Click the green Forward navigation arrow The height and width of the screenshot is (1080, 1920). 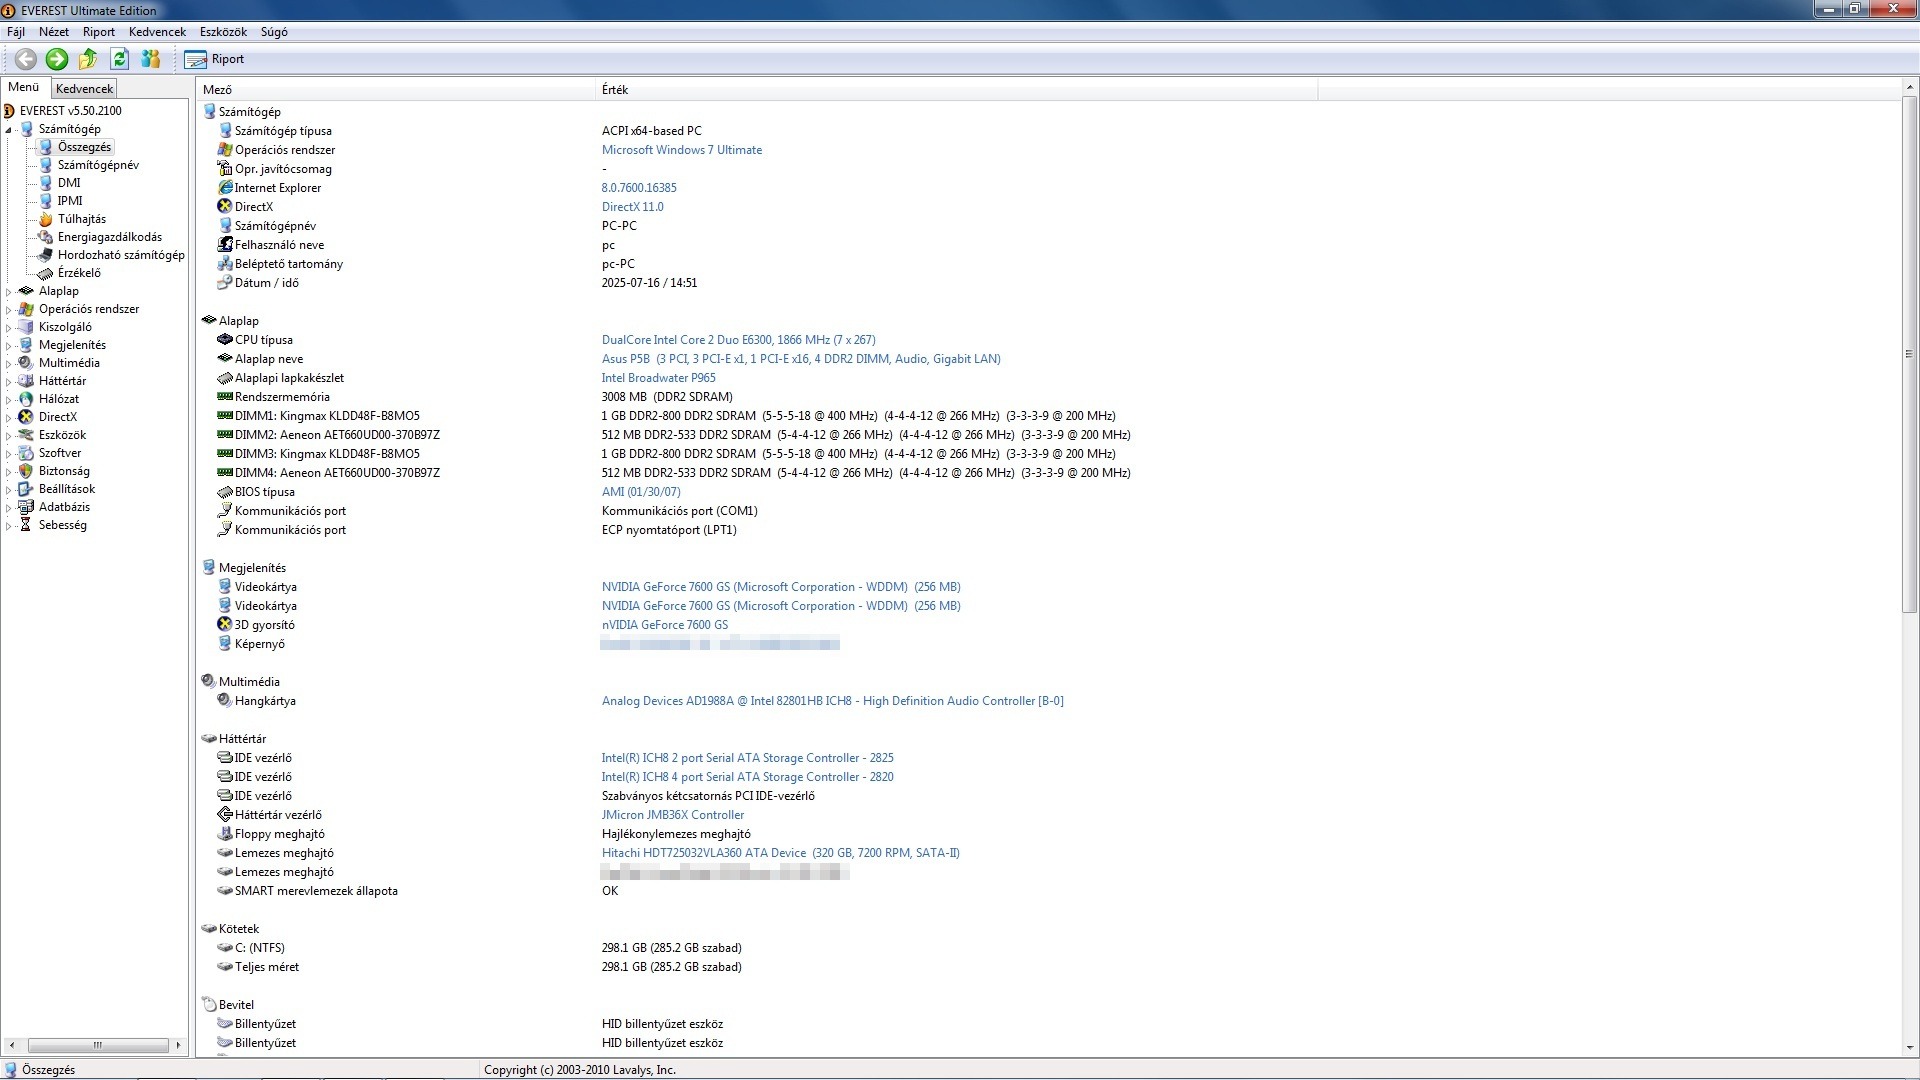click(57, 59)
